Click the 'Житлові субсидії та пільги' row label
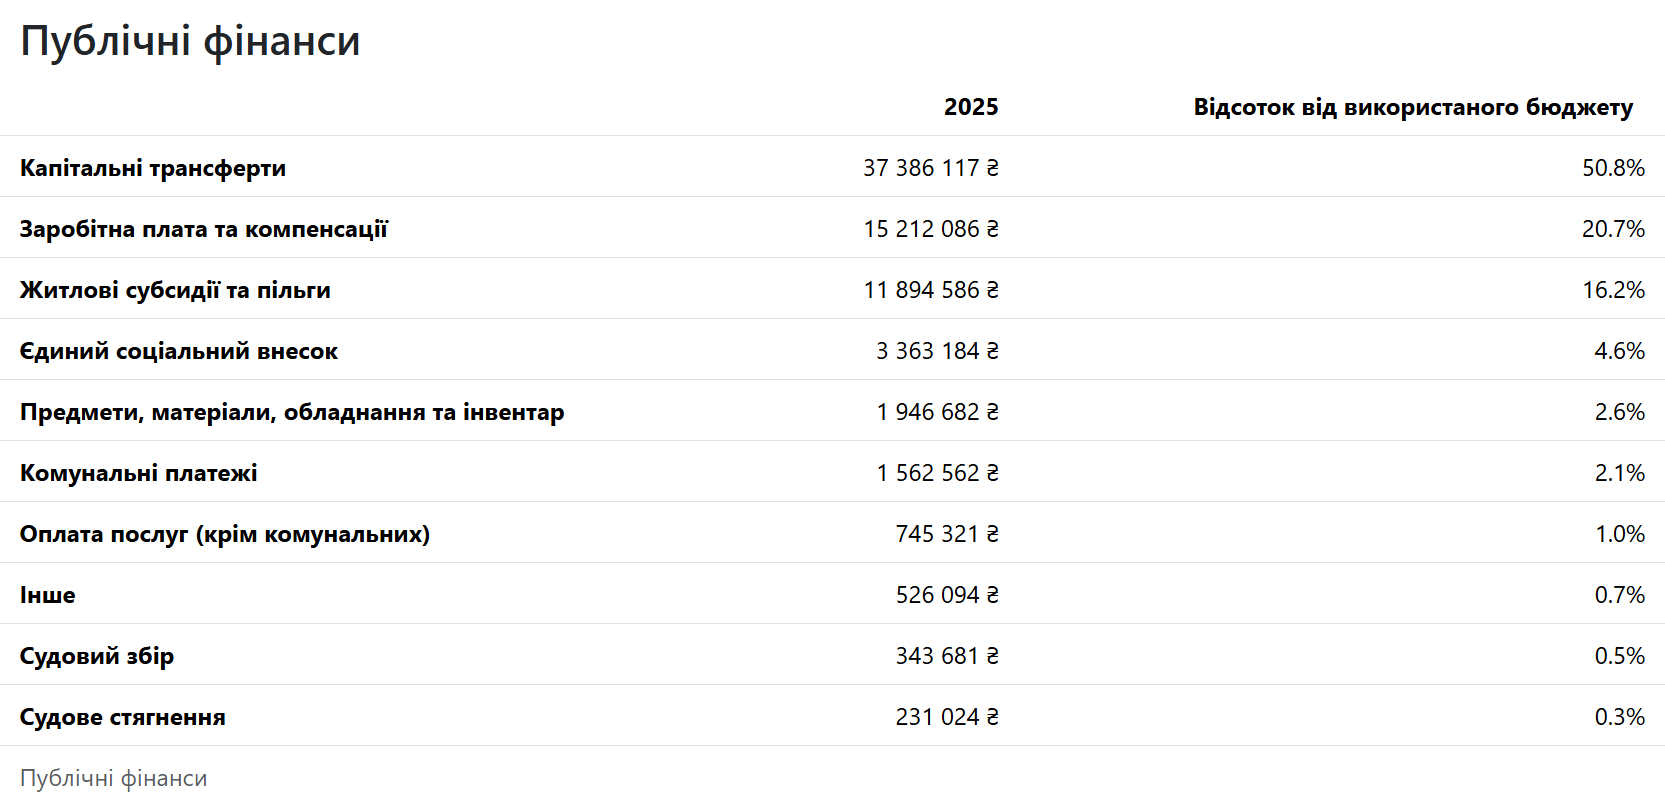 click(x=175, y=290)
